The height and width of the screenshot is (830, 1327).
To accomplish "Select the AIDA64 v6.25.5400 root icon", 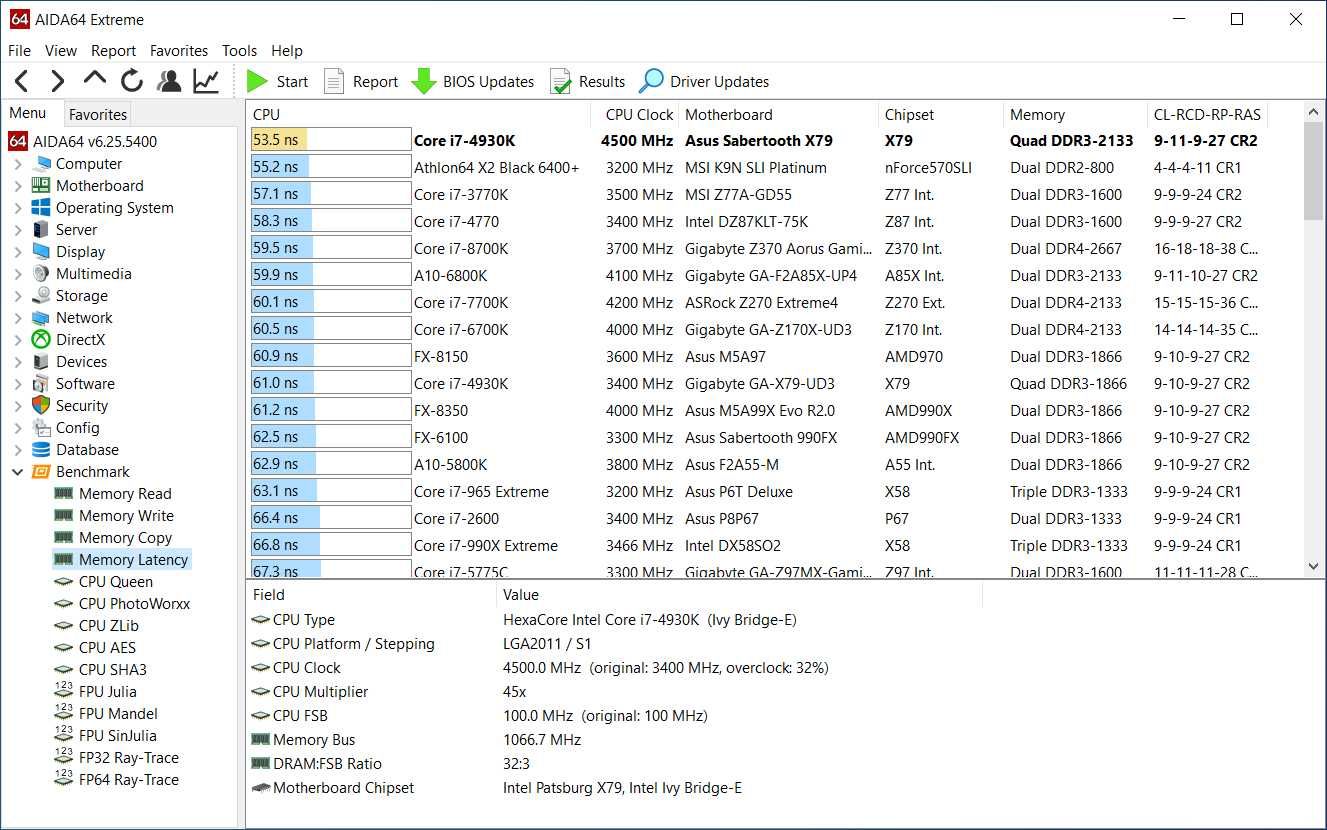I will (17, 141).
